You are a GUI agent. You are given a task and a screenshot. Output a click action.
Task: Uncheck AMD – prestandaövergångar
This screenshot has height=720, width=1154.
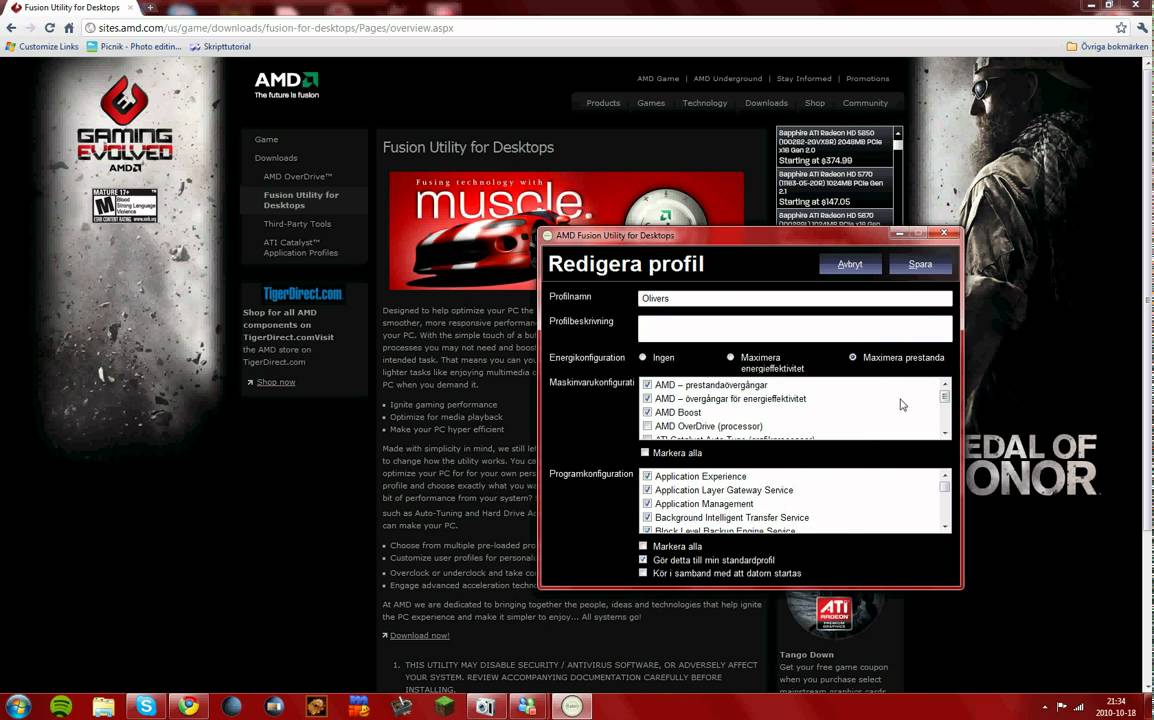(x=647, y=384)
